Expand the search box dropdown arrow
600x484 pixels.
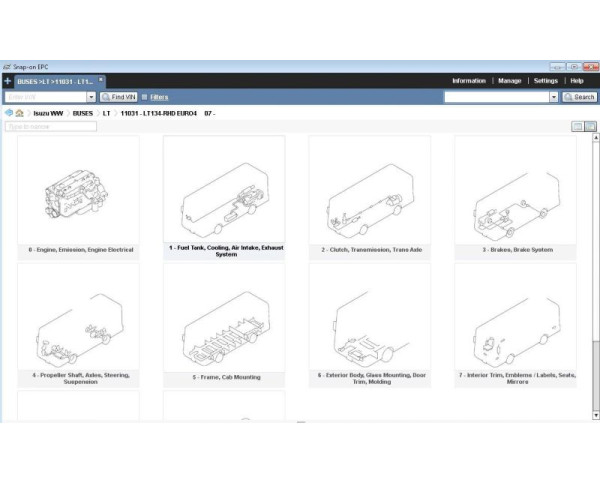(554, 97)
